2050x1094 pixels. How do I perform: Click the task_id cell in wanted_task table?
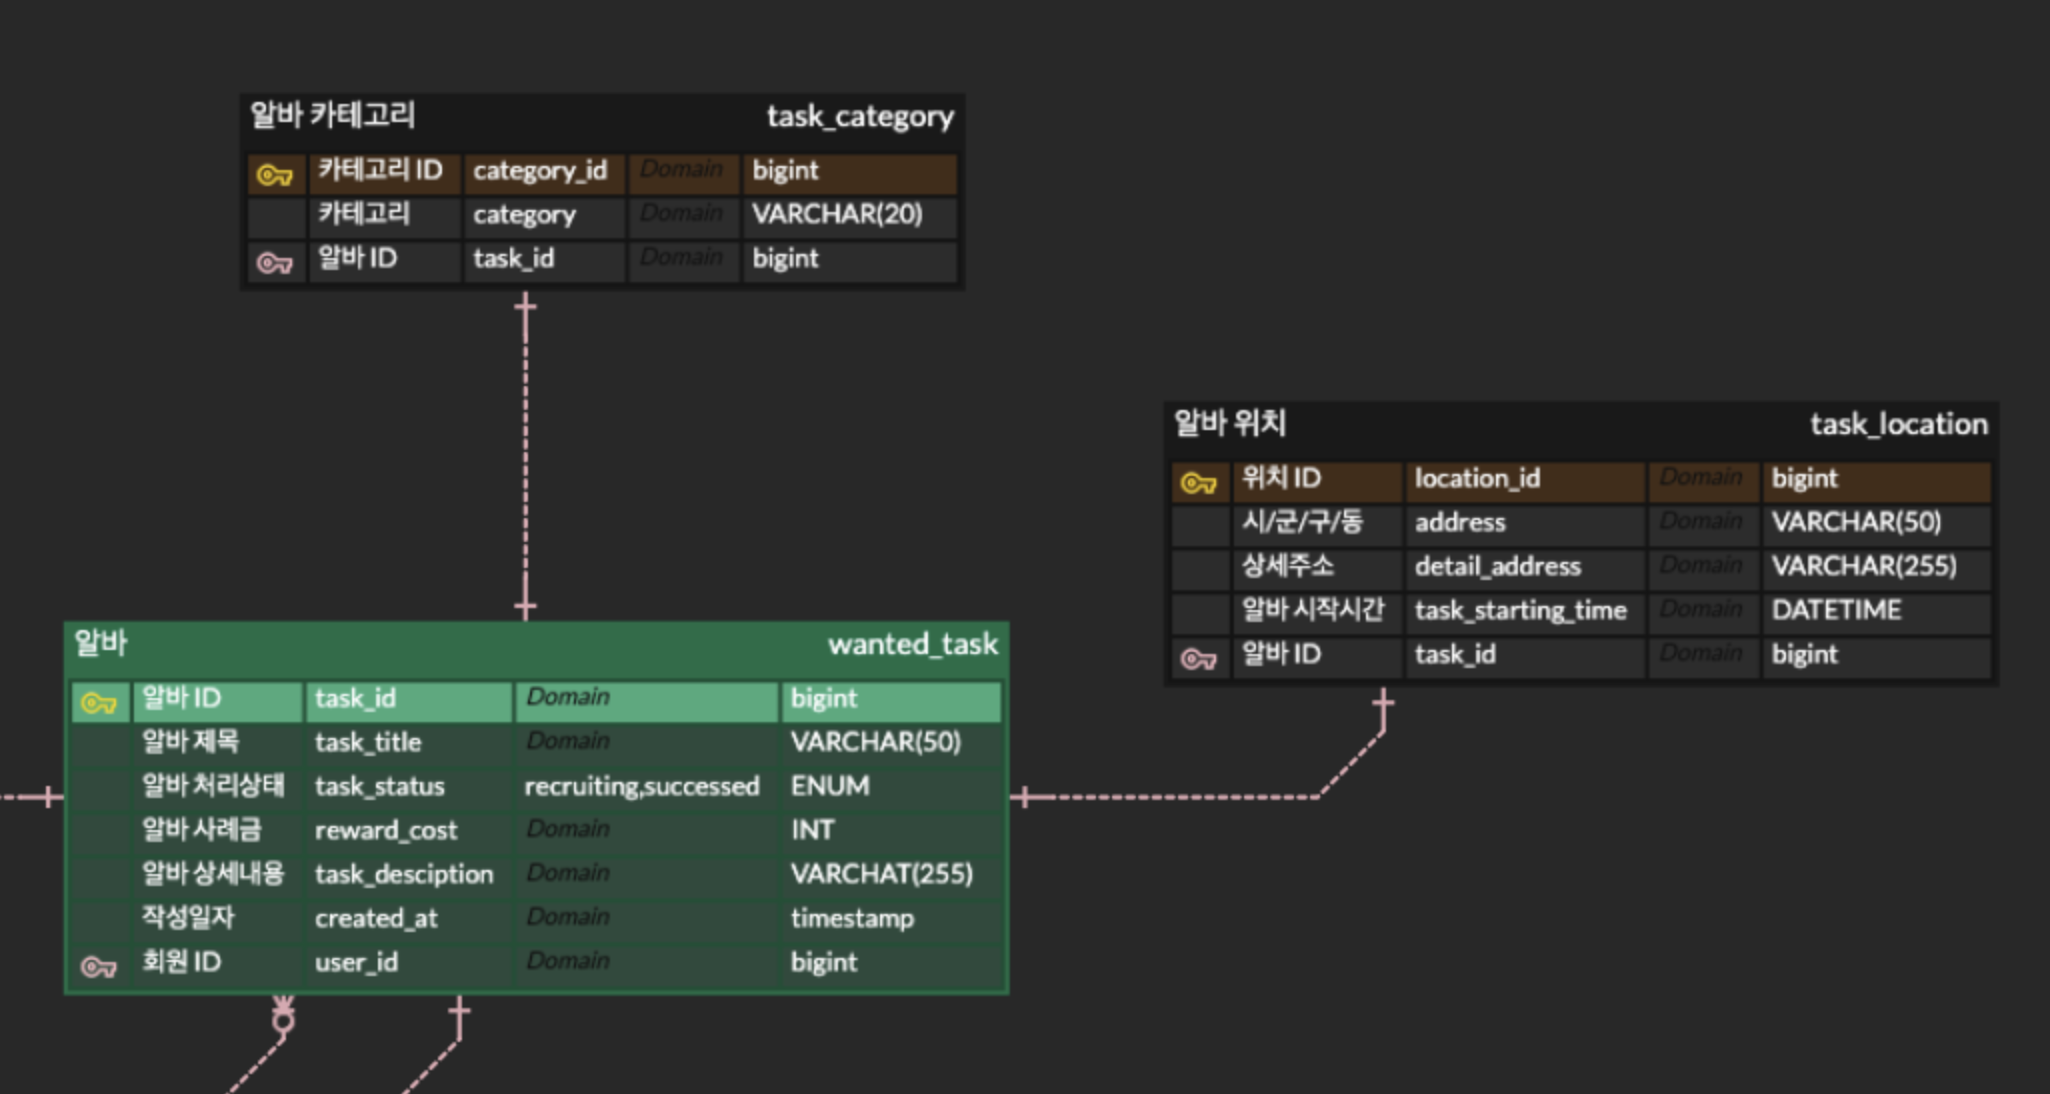409,700
